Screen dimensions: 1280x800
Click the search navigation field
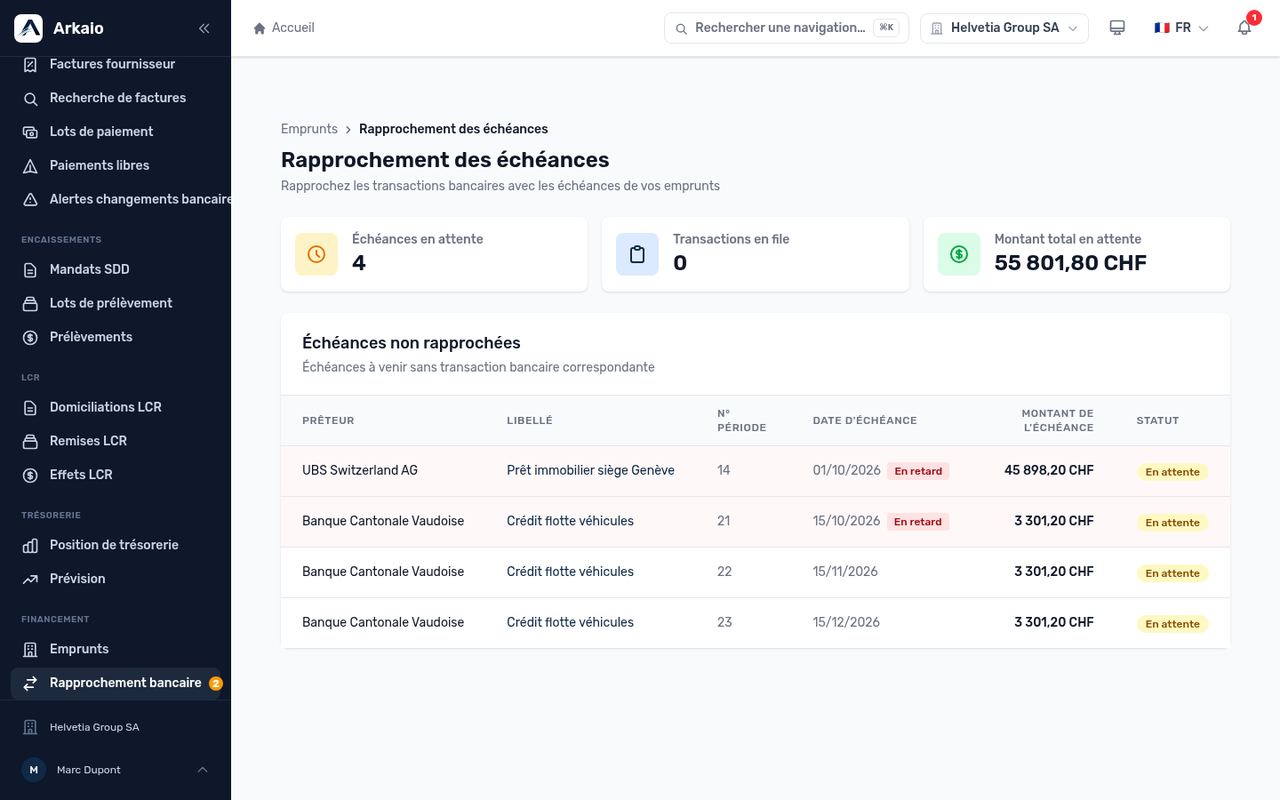click(785, 28)
